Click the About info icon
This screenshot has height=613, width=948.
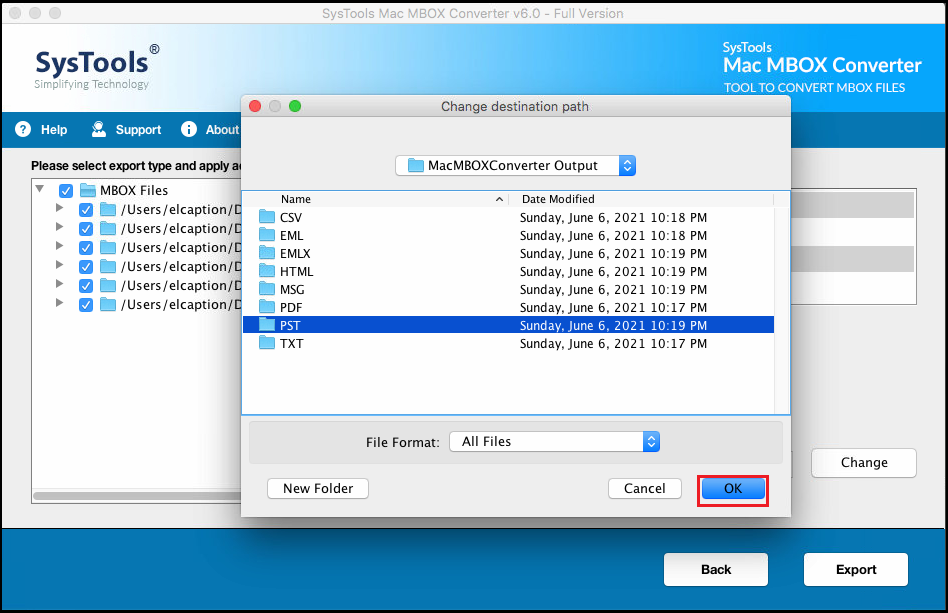click(189, 129)
